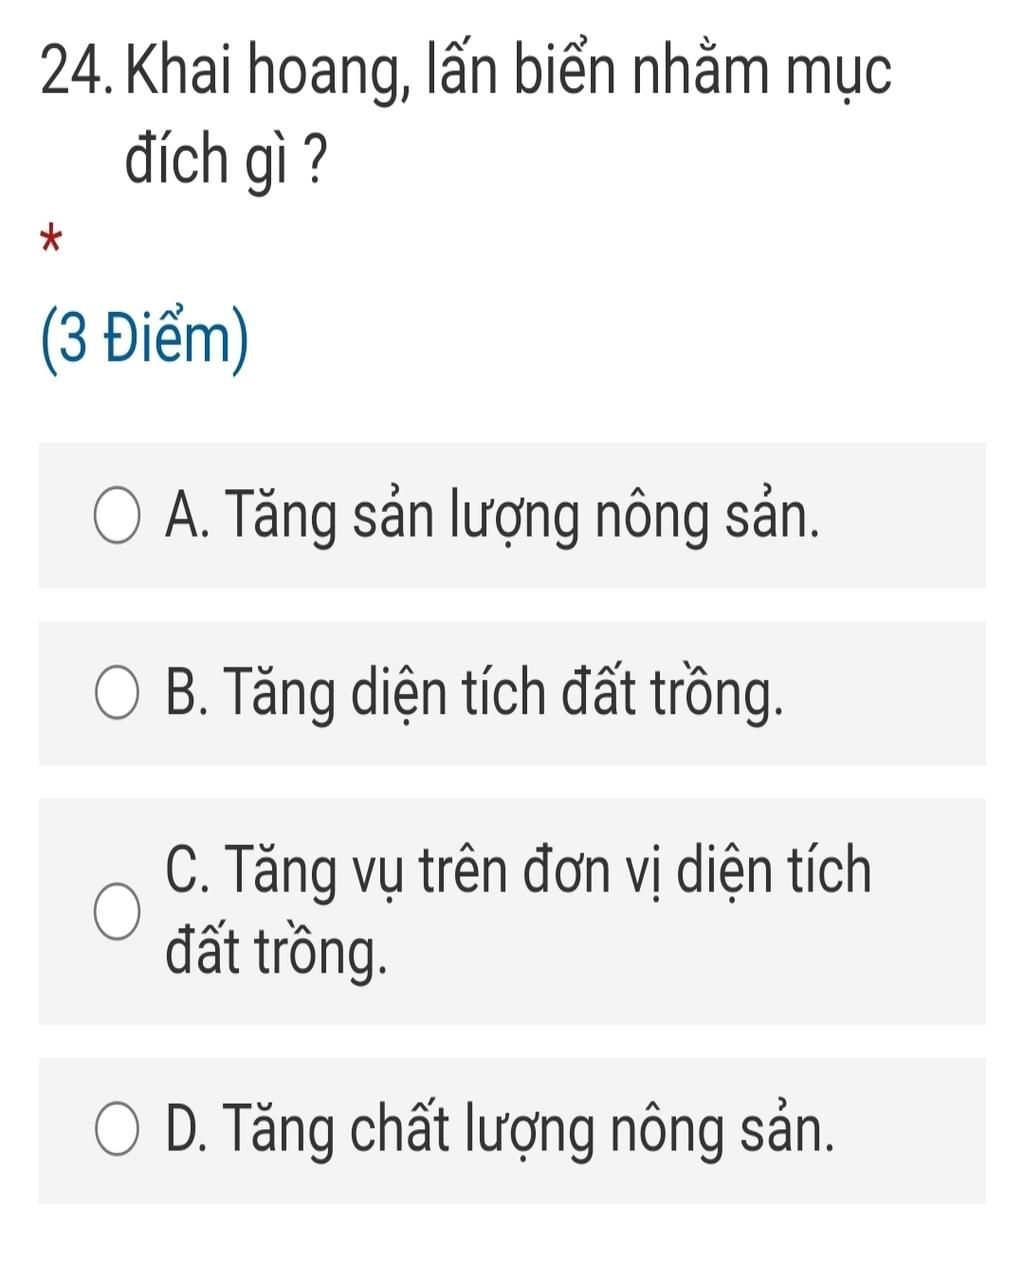Pick the label 'B. Tăng diện tích đất trồng.'

pos(474,693)
